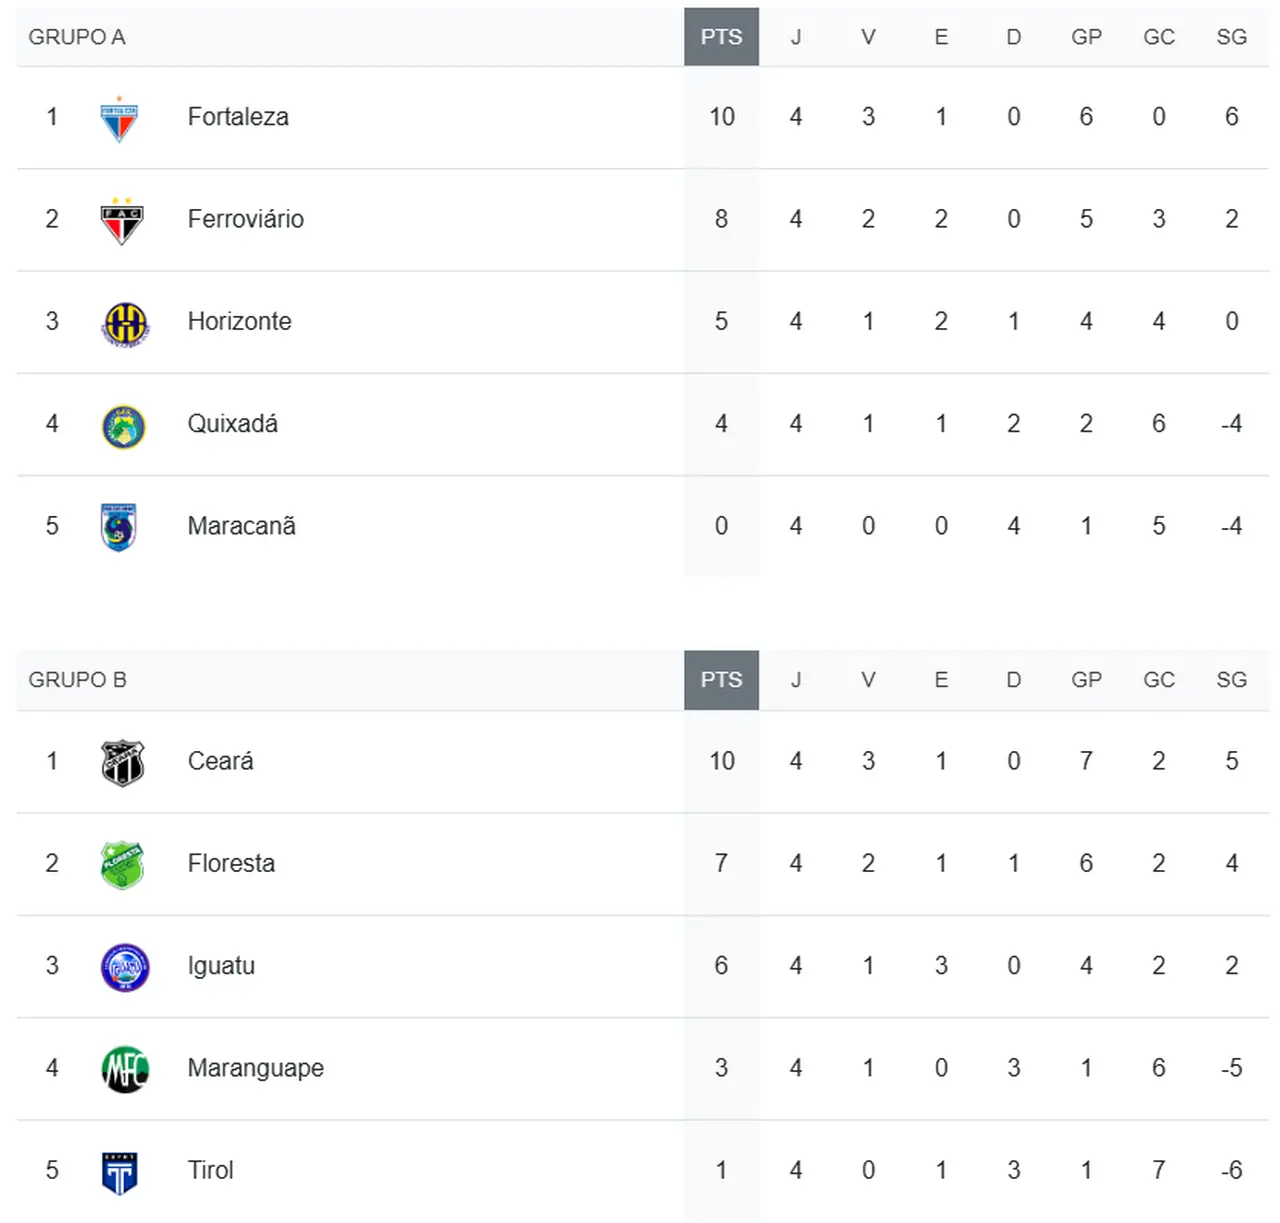Click the Grupo B PTS header
This screenshot has width=1280, height=1223.
click(x=721, y=680)
